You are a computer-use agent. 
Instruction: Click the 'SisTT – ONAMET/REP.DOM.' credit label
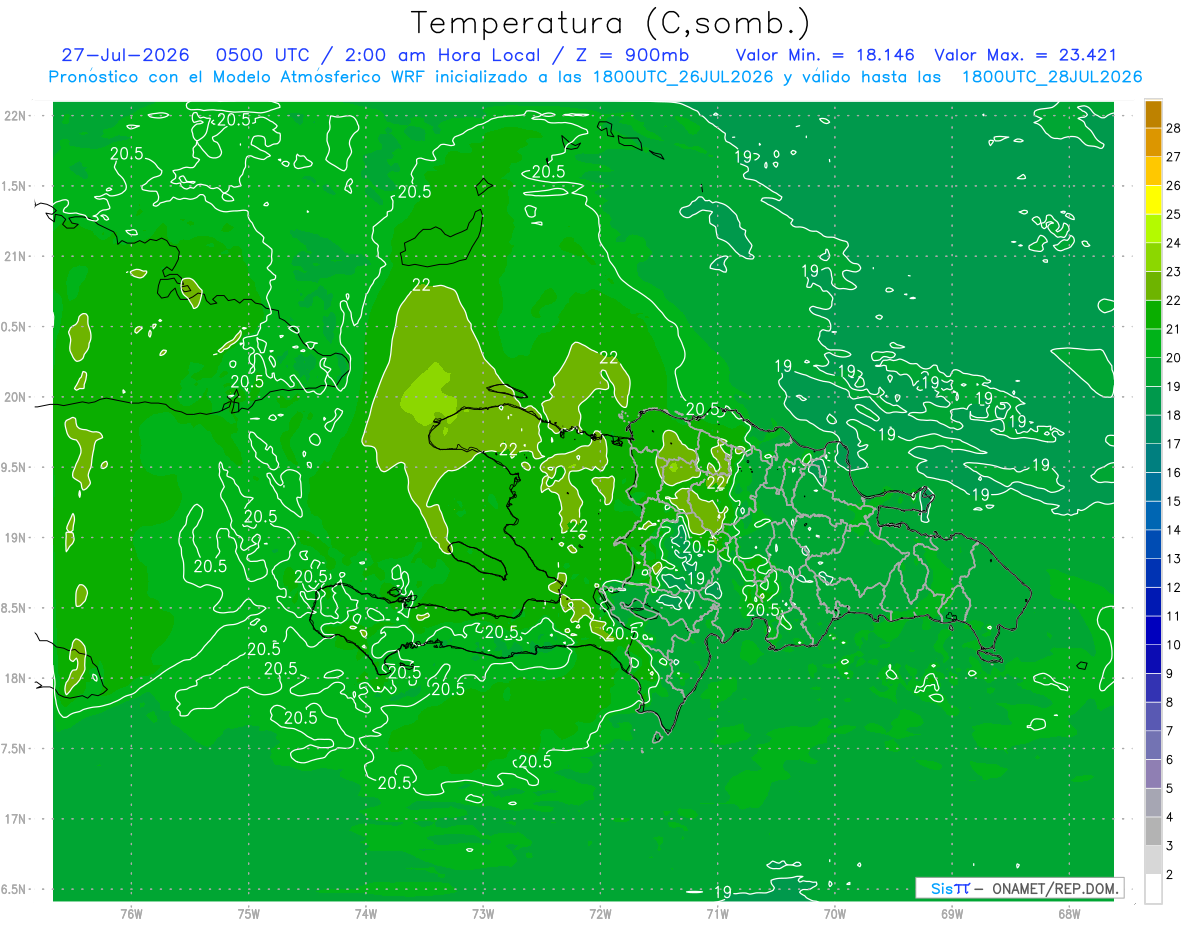point(1020,888)
